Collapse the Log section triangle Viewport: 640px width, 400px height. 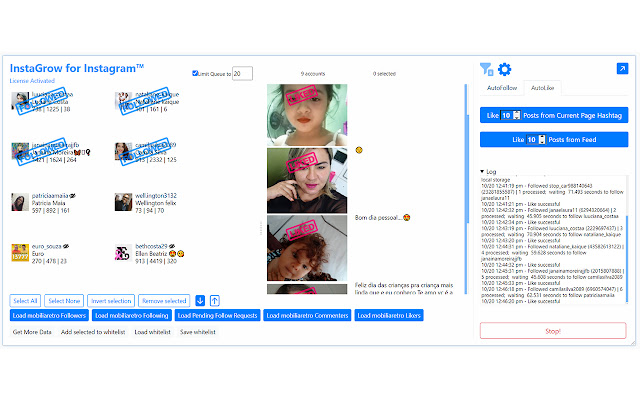pyautogui.click(x=482, y=171)
